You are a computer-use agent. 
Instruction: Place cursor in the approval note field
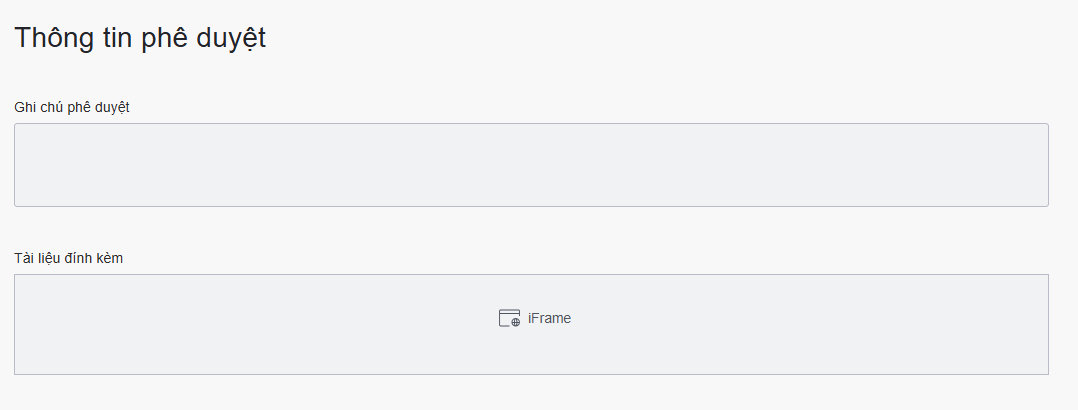click(x=531, y=165)
